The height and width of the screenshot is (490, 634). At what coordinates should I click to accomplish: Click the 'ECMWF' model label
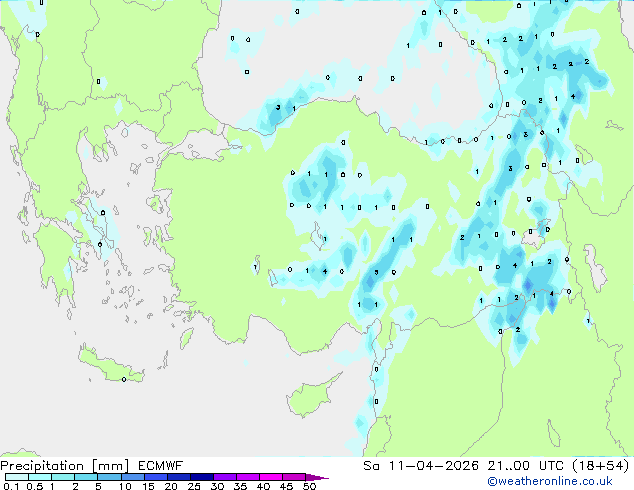pyautogui.click(x=160, y=466)
